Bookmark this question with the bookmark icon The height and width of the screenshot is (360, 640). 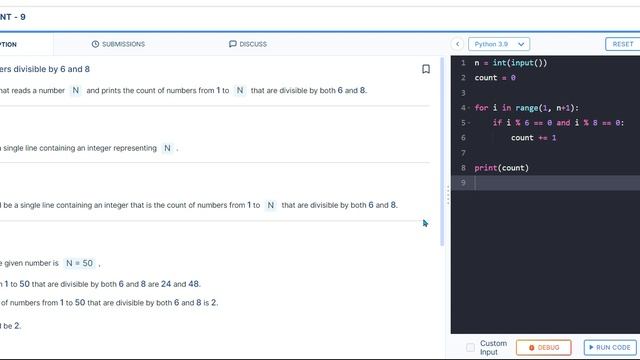coord(426,69)
